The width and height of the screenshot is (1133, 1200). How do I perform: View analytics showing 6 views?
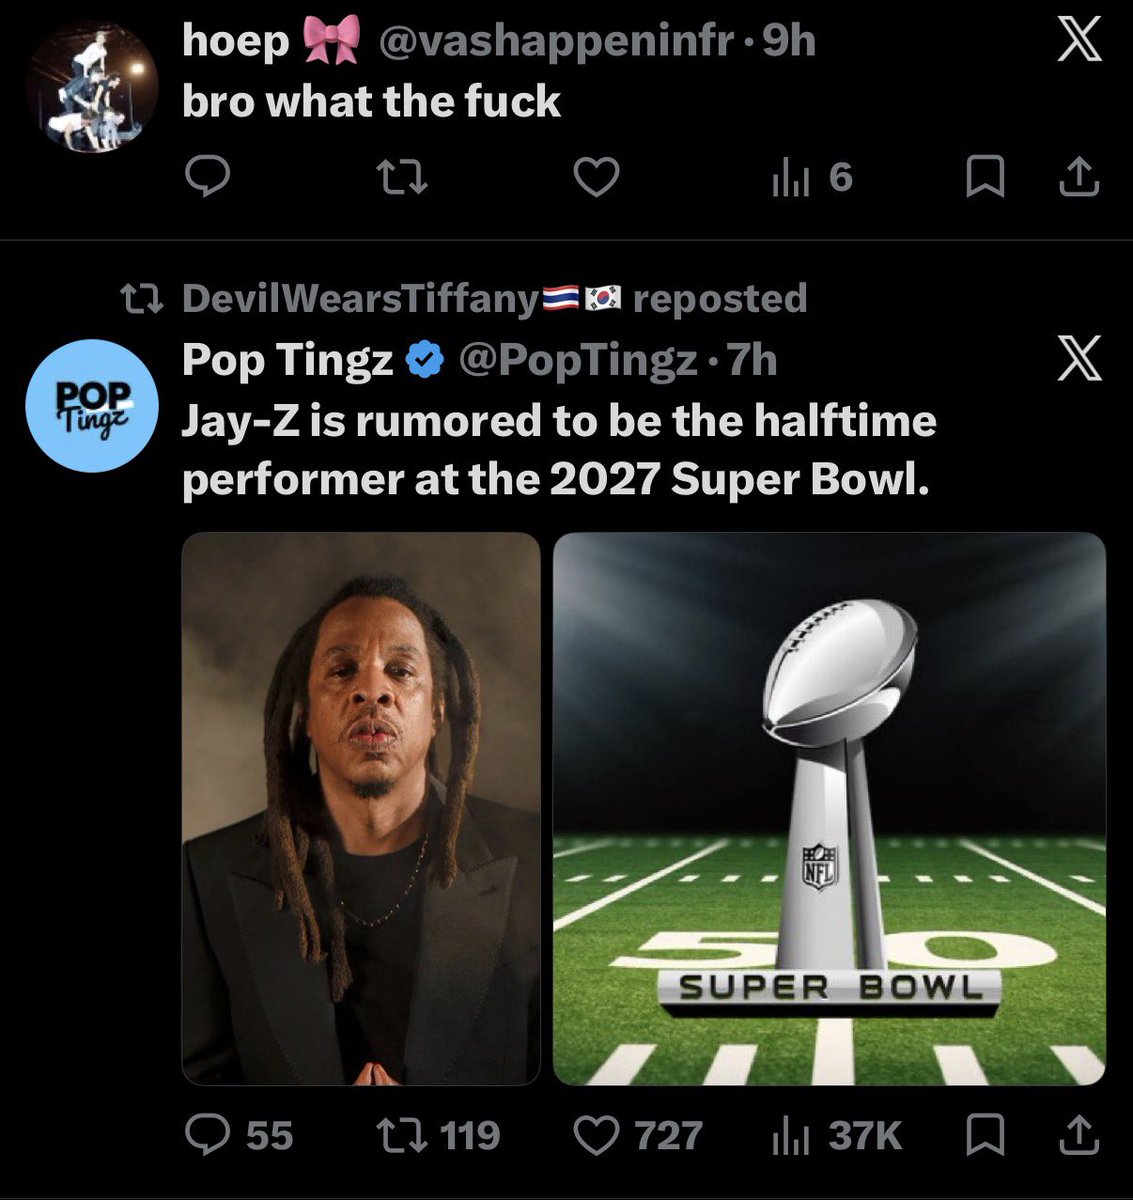tap(812, 178)
